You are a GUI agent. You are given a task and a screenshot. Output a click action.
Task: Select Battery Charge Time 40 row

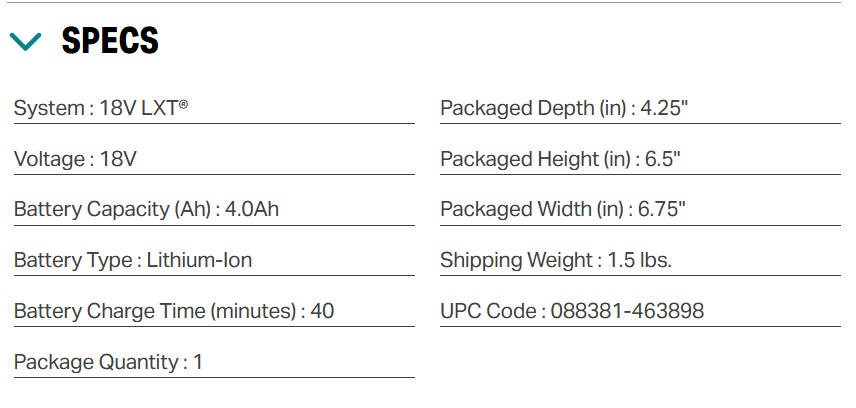pos(214,311)
